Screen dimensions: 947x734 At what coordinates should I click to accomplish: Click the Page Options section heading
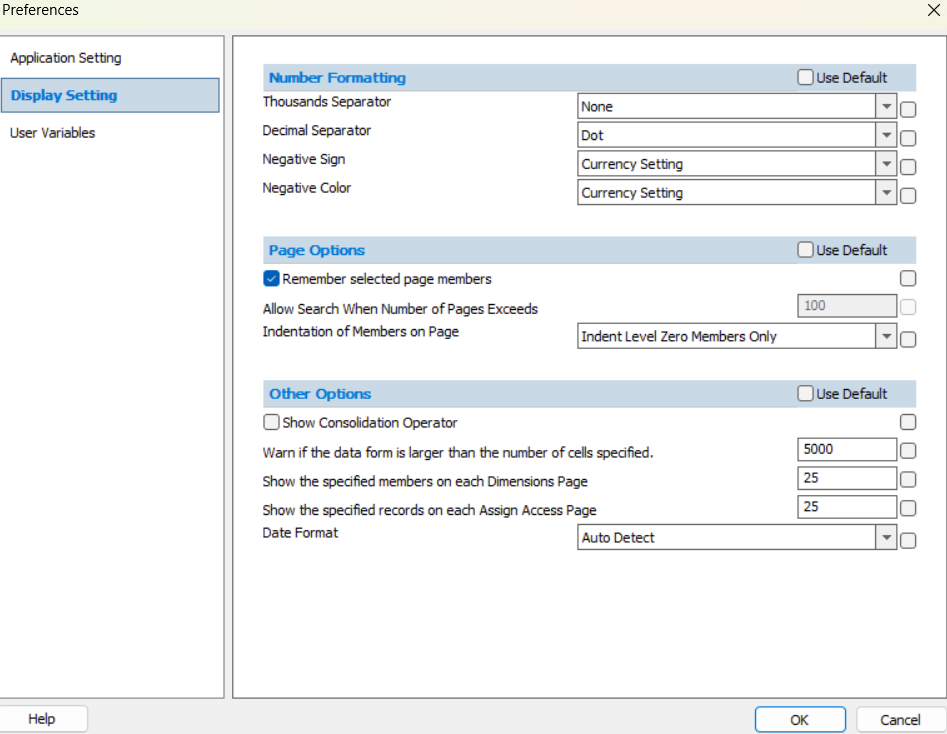coord(316,250)
